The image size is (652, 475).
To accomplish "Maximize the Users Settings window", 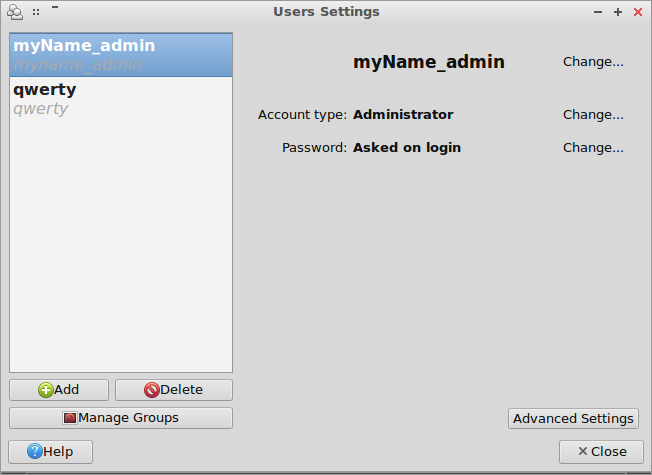I will click(x=618, y=12).
